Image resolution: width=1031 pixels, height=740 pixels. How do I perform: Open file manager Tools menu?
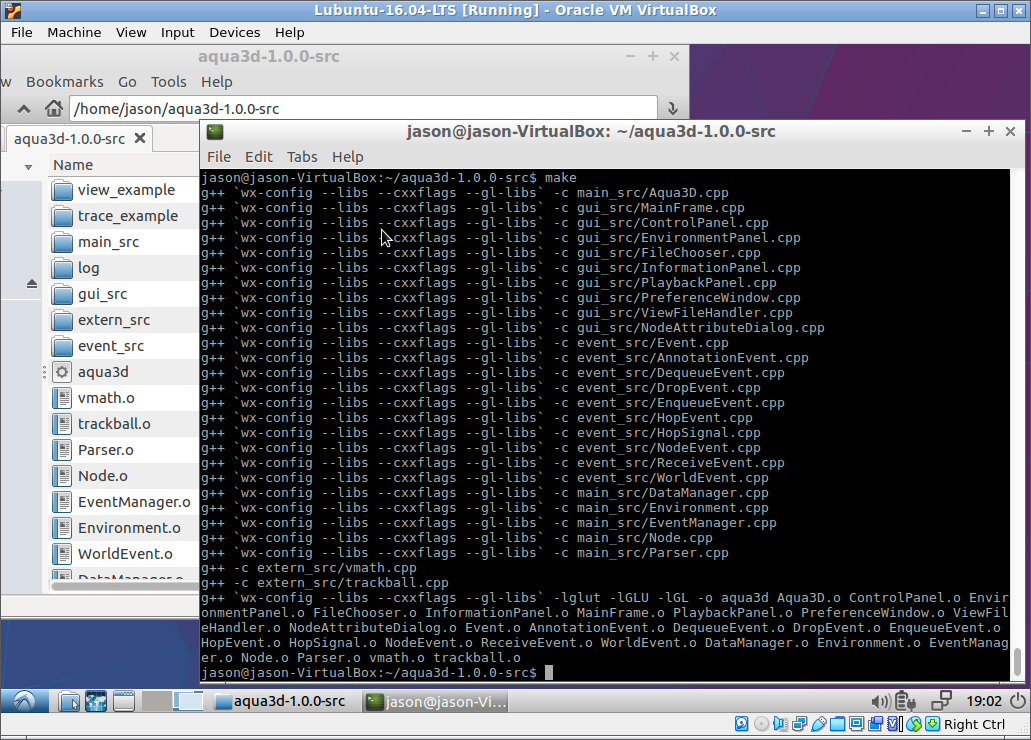coord(168,82)
